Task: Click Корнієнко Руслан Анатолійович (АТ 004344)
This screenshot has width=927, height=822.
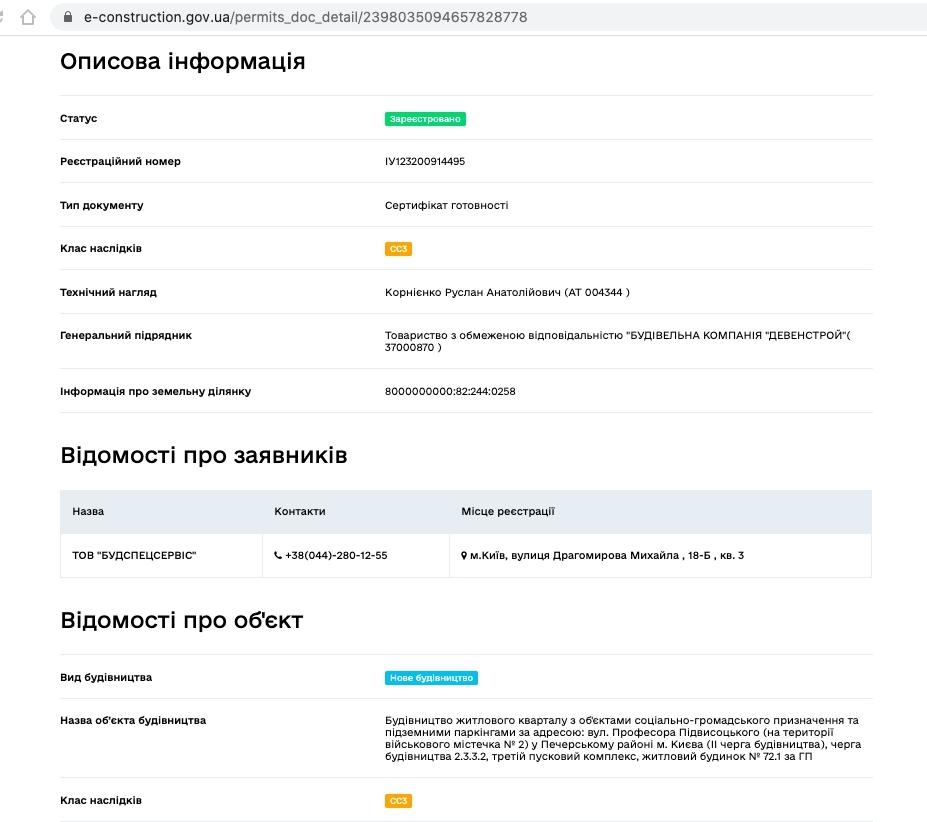Action: tap(507, 292)
